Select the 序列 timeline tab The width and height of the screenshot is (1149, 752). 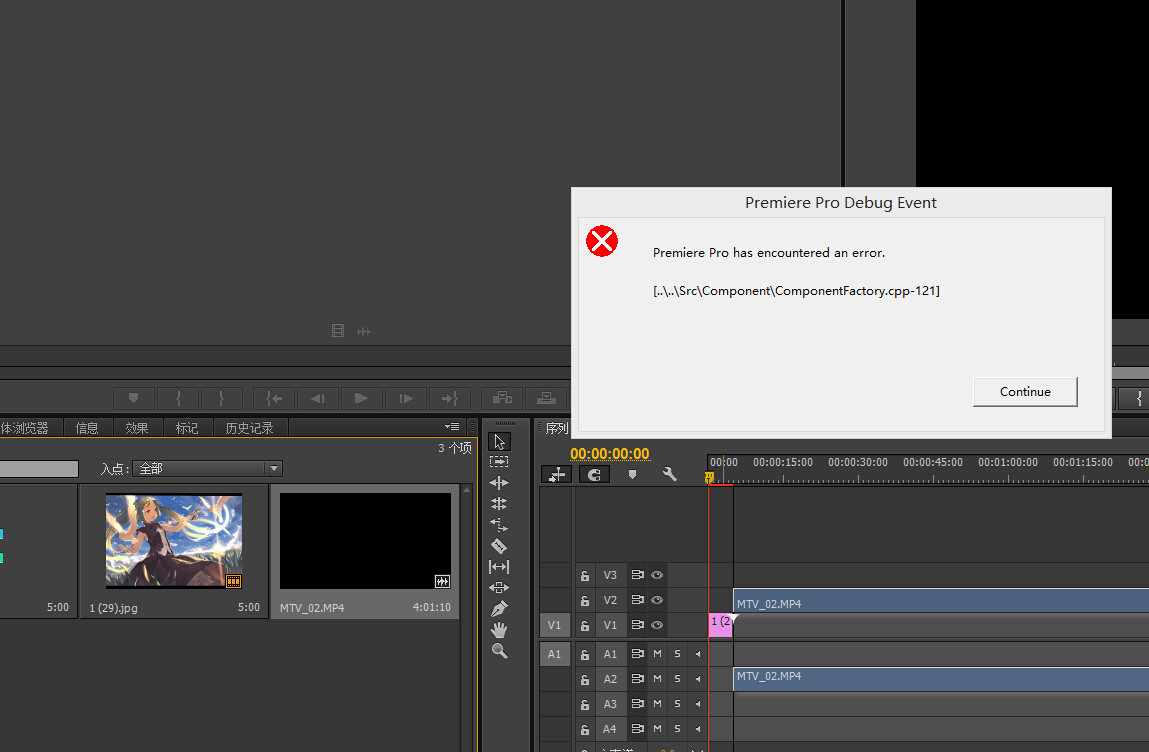tap(556, 429)
